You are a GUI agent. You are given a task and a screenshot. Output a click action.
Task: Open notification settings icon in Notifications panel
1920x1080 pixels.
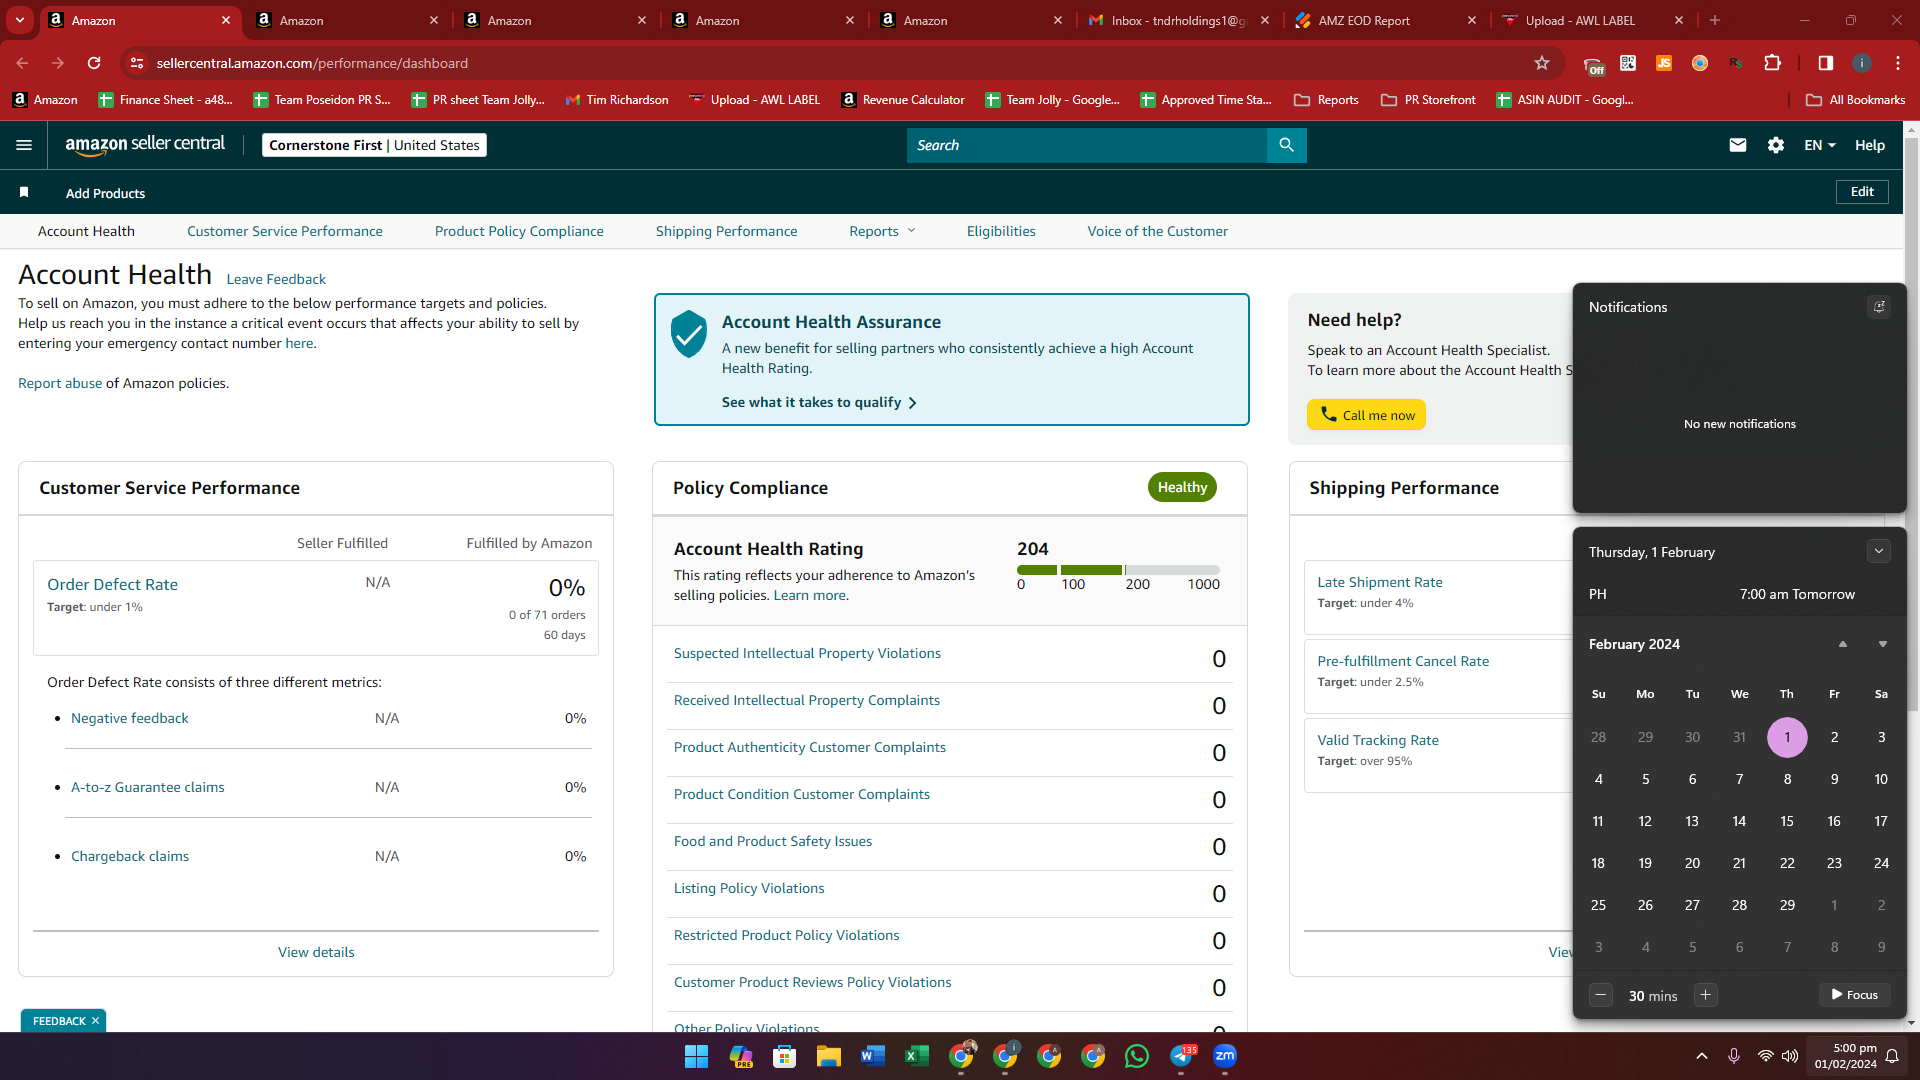[1879, 307]
